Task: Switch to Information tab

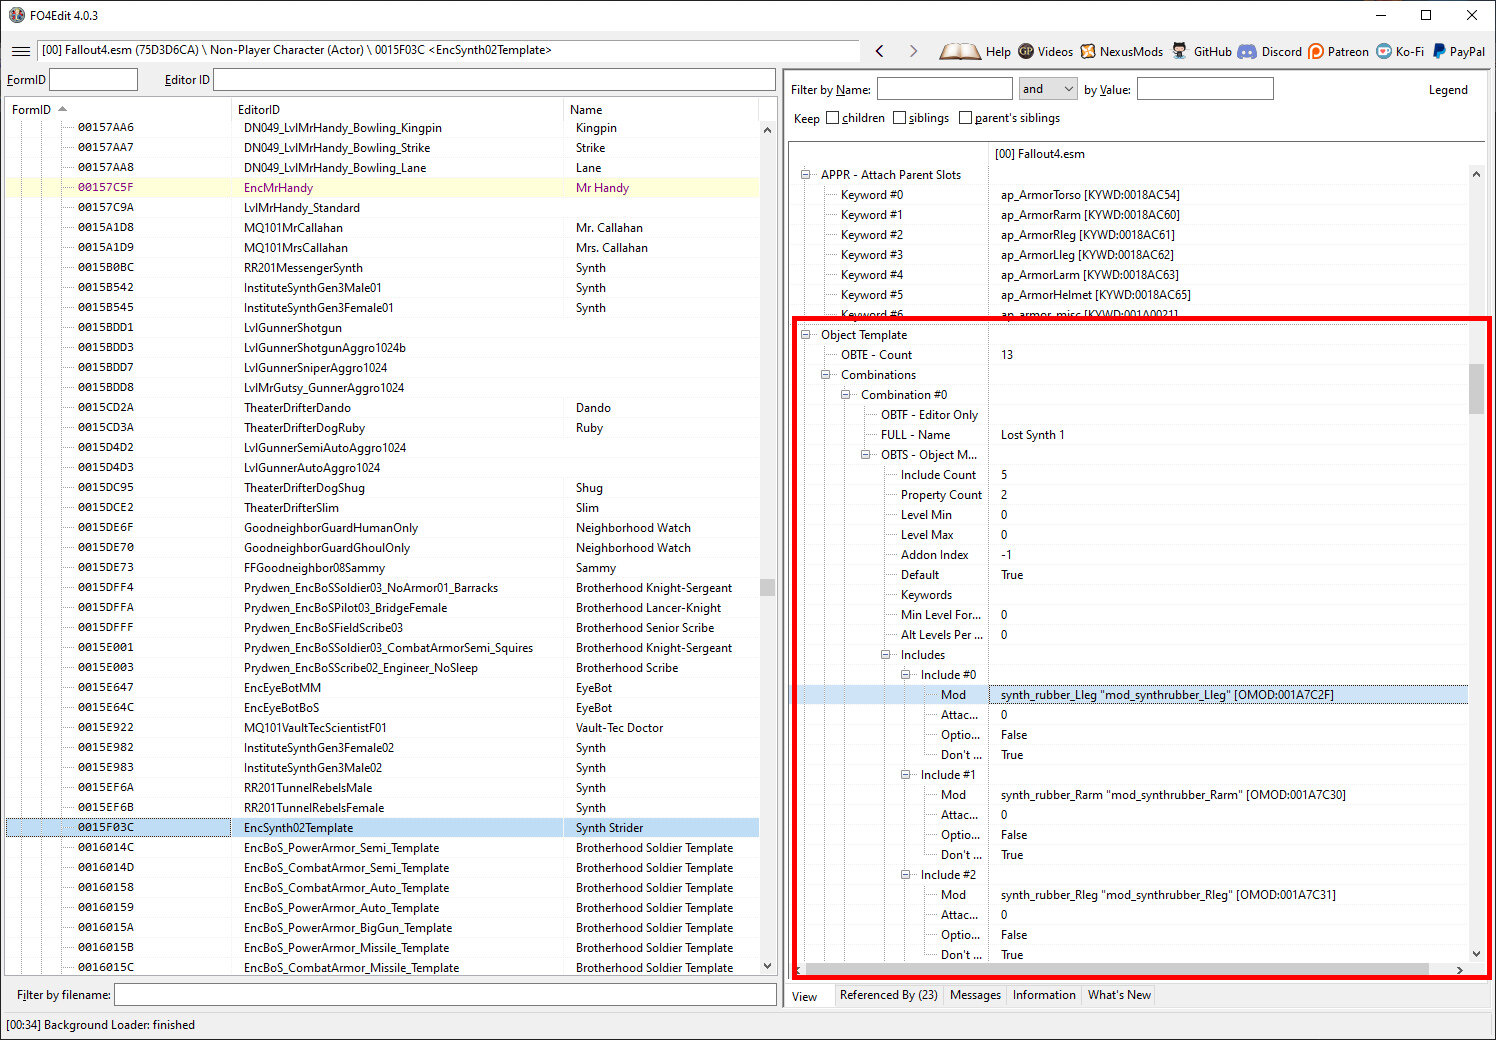Action: pyautogui.click(x=1044, y=995)
